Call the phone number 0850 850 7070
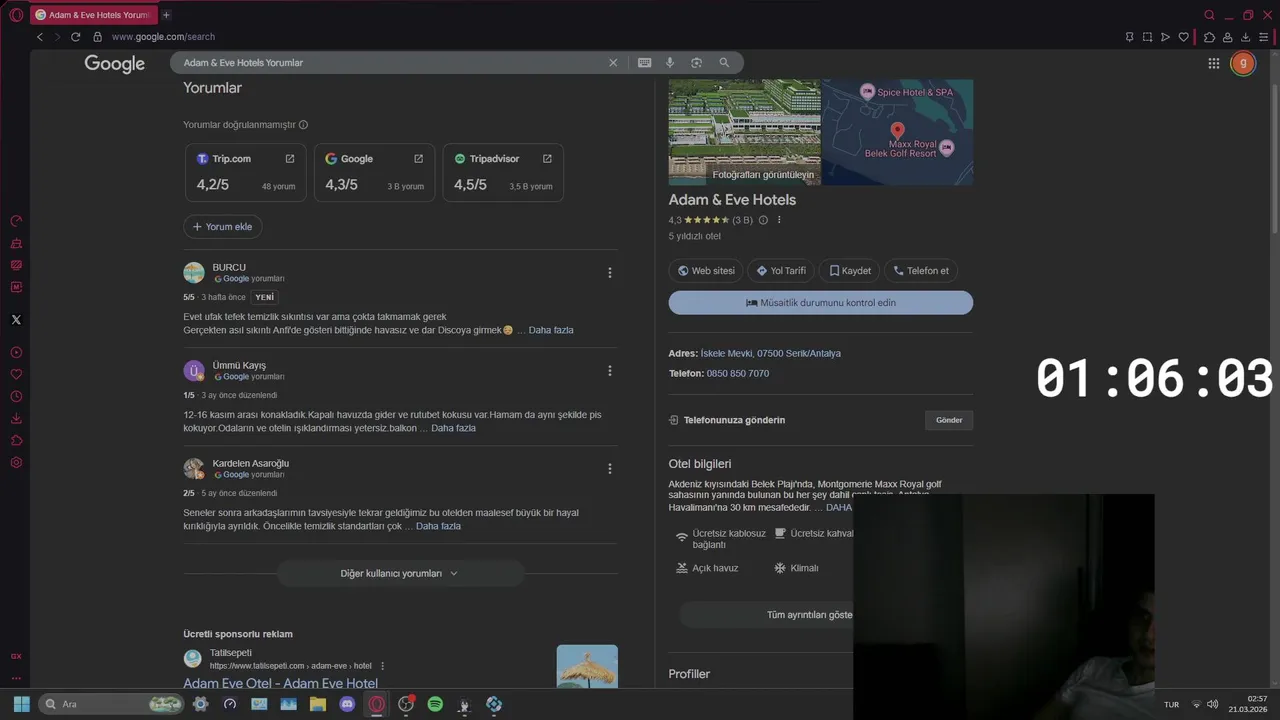This screenshot has height=720, width=1280. (738, 373)
